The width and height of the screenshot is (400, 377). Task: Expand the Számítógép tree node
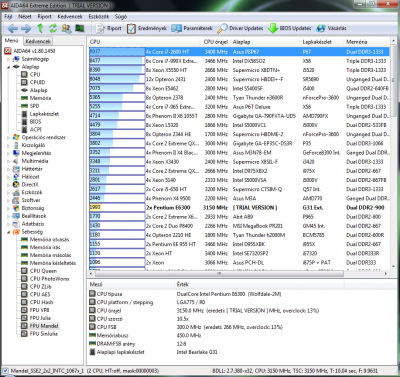(9, 59)
